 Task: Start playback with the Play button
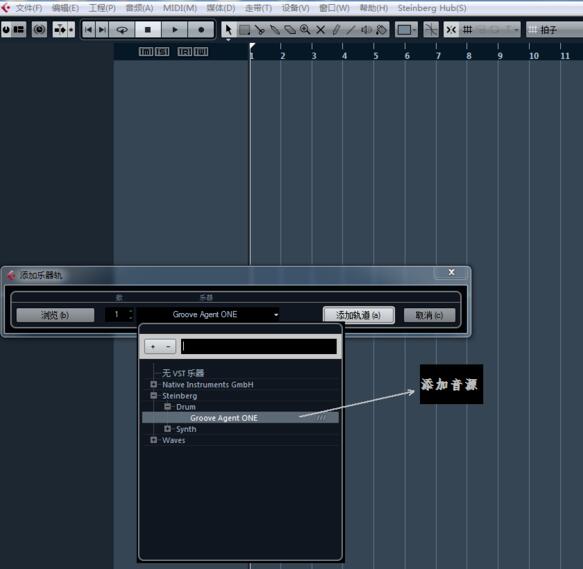pos(175,29)
